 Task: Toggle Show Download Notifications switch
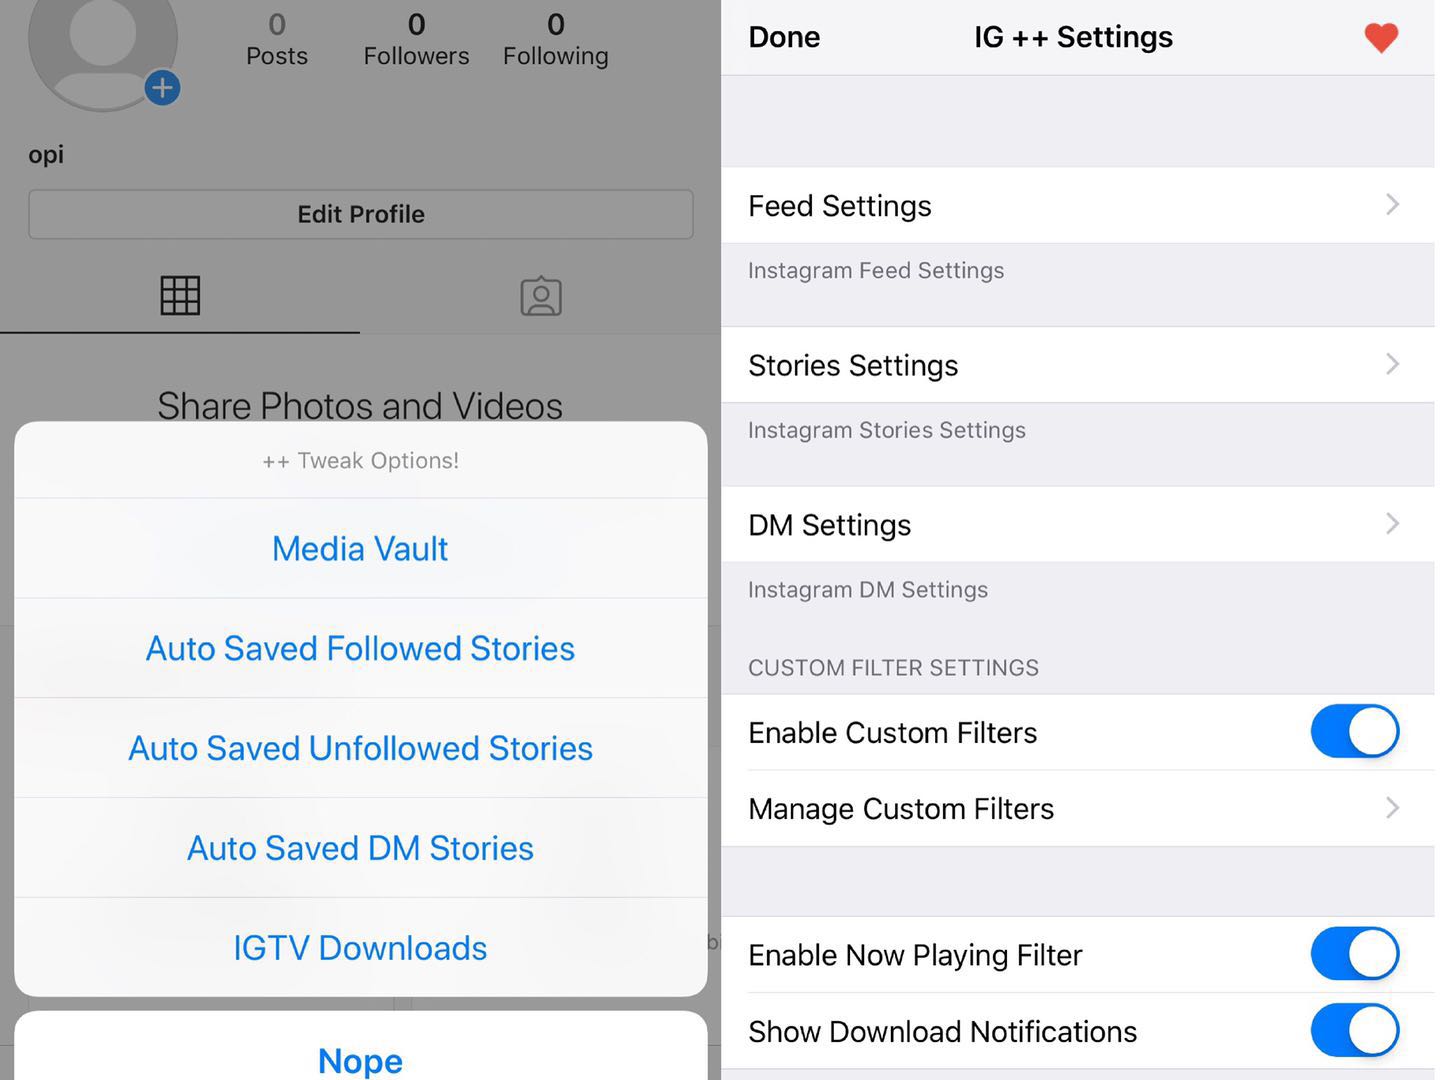[x=1354, y=1030]
